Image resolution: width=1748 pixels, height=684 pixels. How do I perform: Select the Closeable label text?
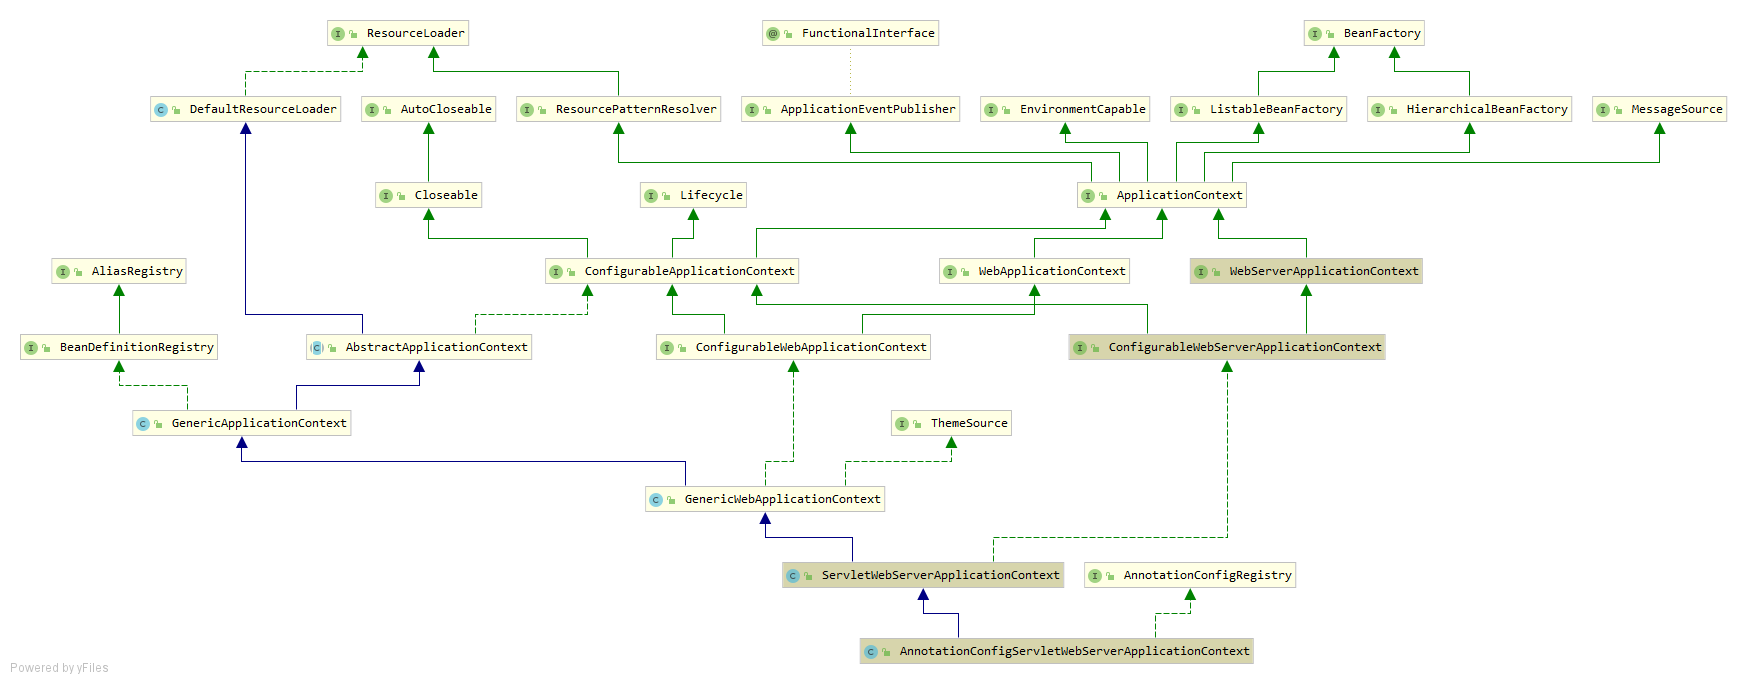pyautogui.click(x=446, y=195)
